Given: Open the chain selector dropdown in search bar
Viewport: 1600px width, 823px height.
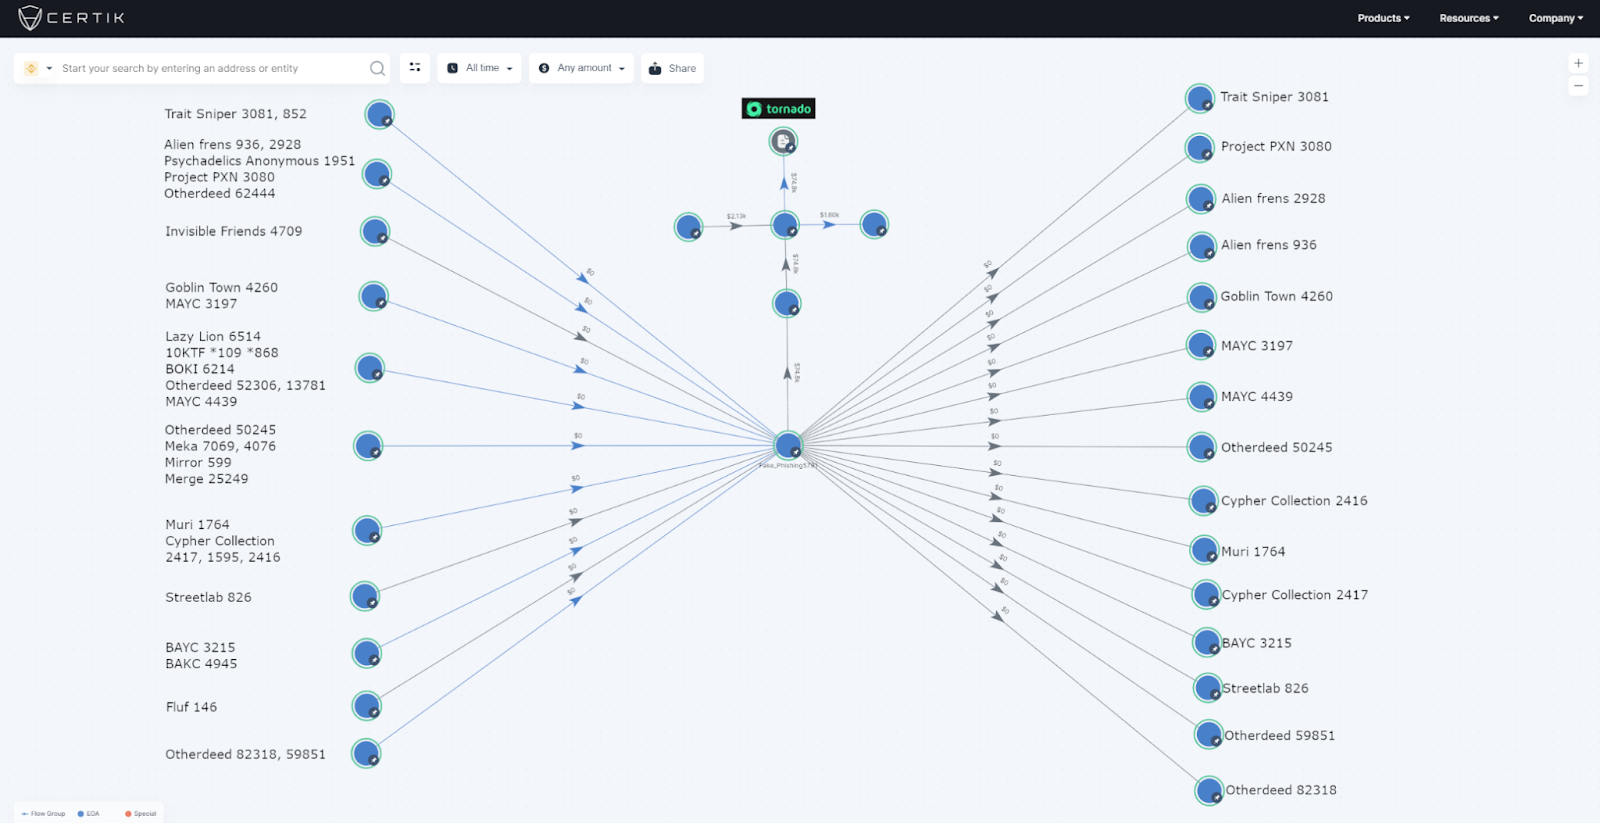Looking at the screenshot, I should coord(37,68).
